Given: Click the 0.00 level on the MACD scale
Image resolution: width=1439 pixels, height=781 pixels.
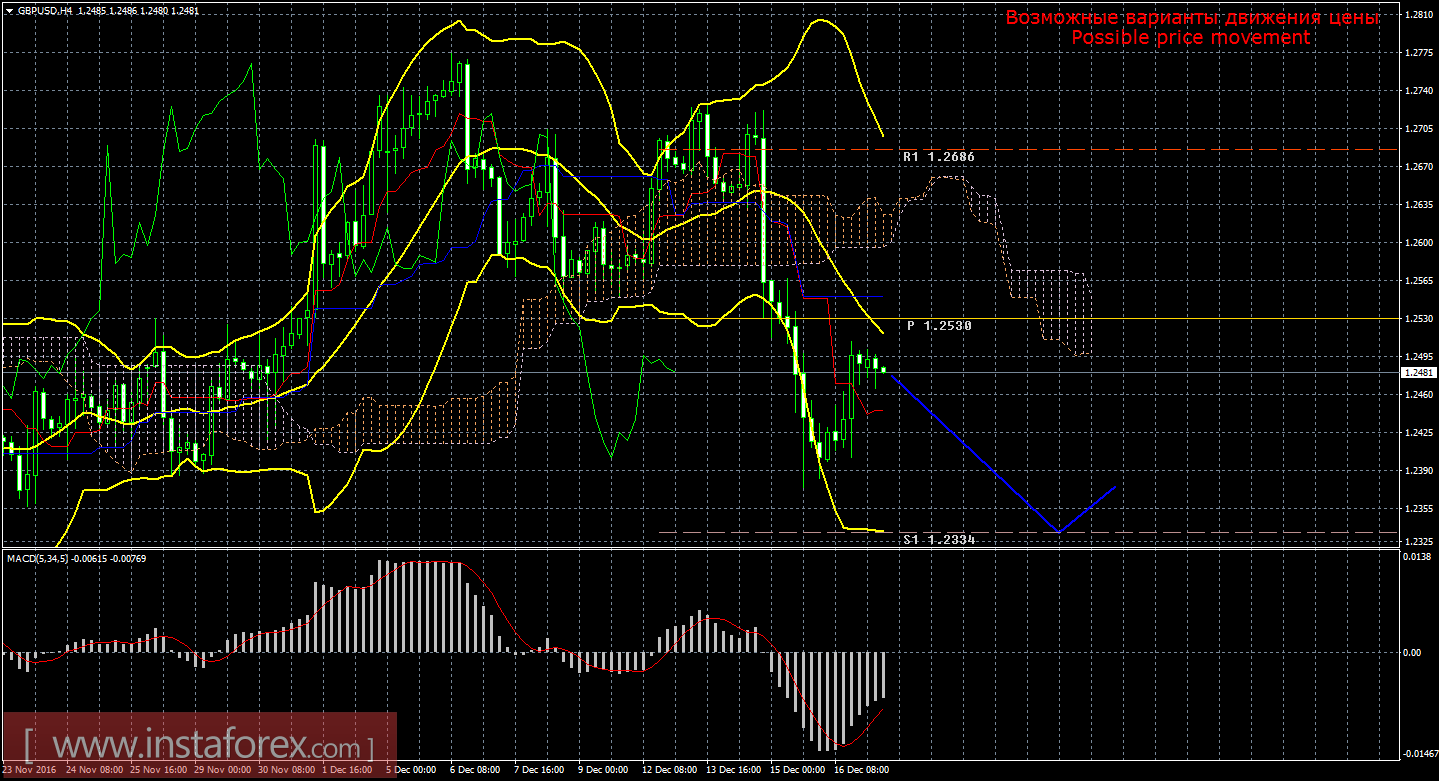Looking at the screenshot, I should point(1414,653).
